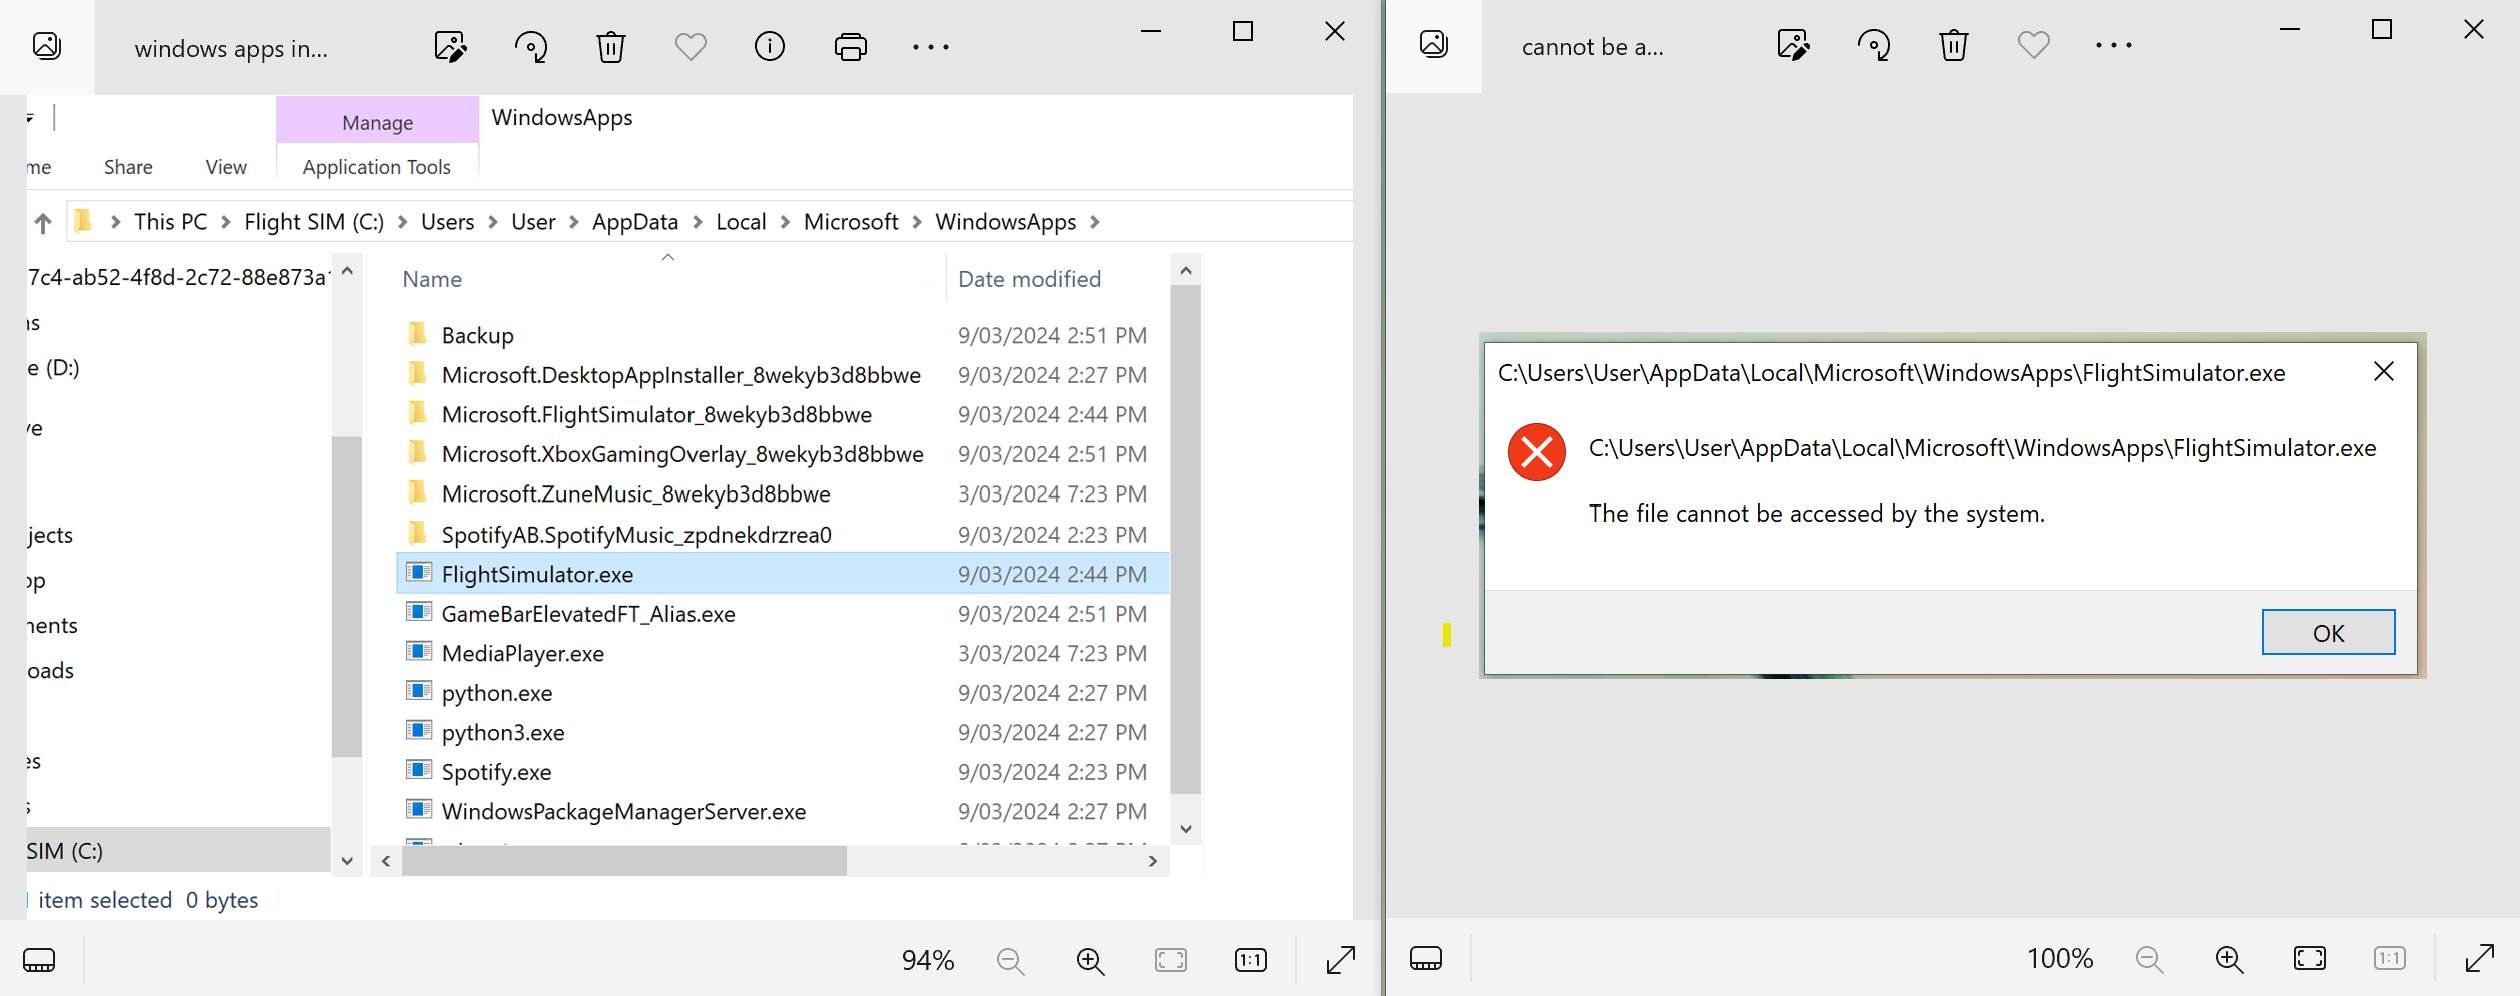Switch to the Application Tools tab

click(x=376, y=167)
